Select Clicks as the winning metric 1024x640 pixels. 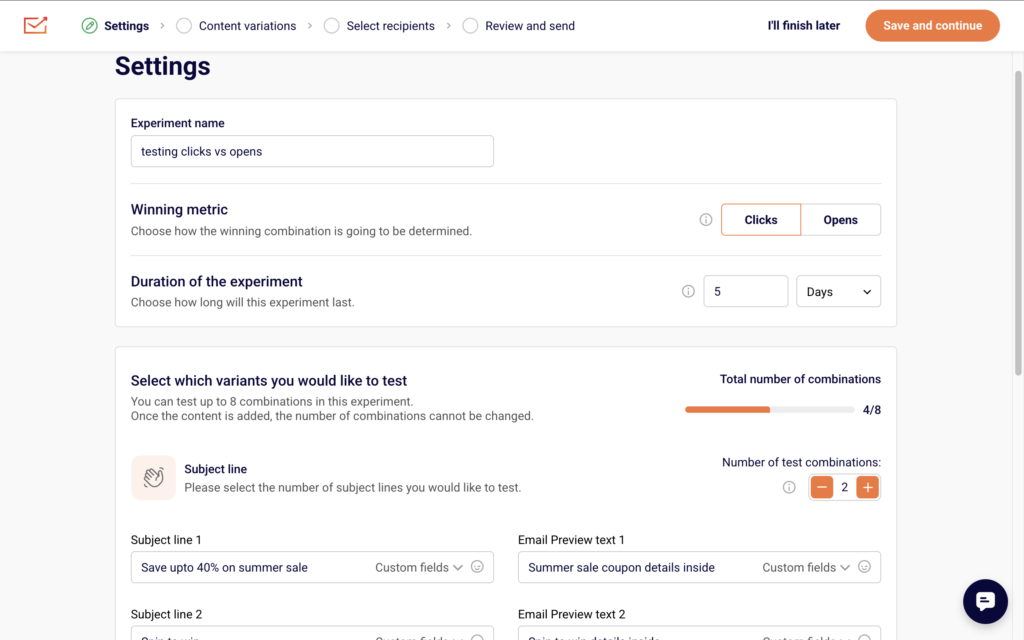click(x=761, y=220)
